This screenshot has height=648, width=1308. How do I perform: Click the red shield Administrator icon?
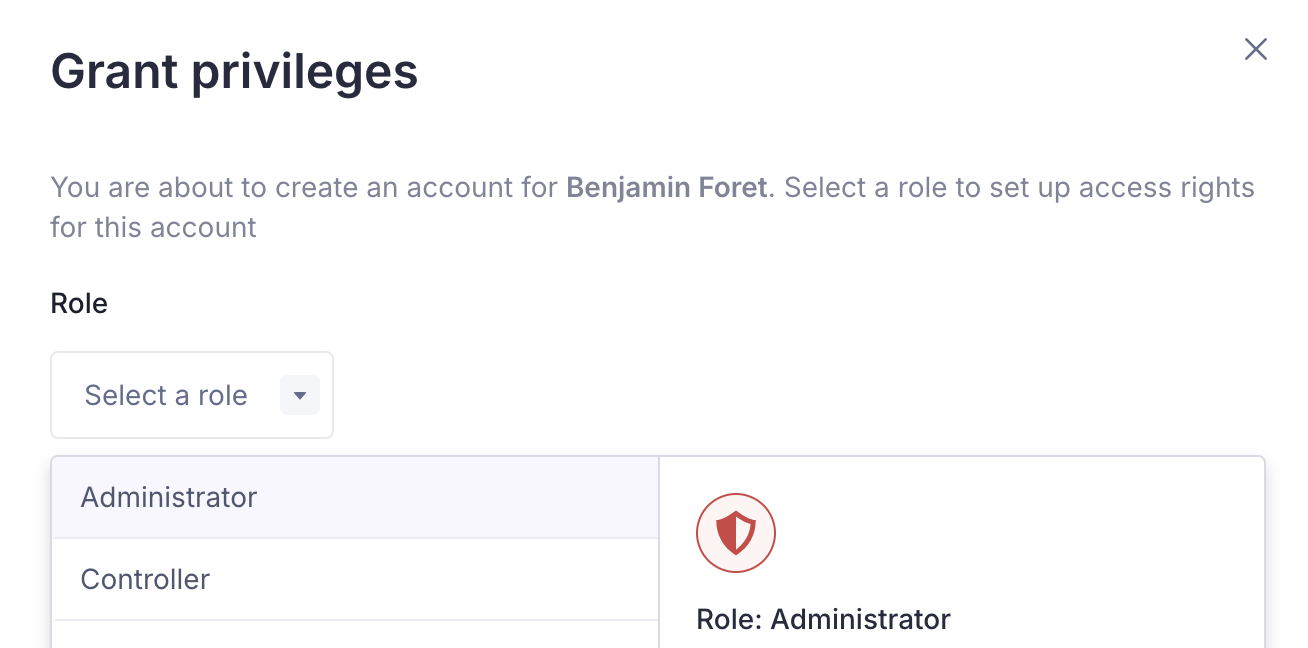click(735, 532)
